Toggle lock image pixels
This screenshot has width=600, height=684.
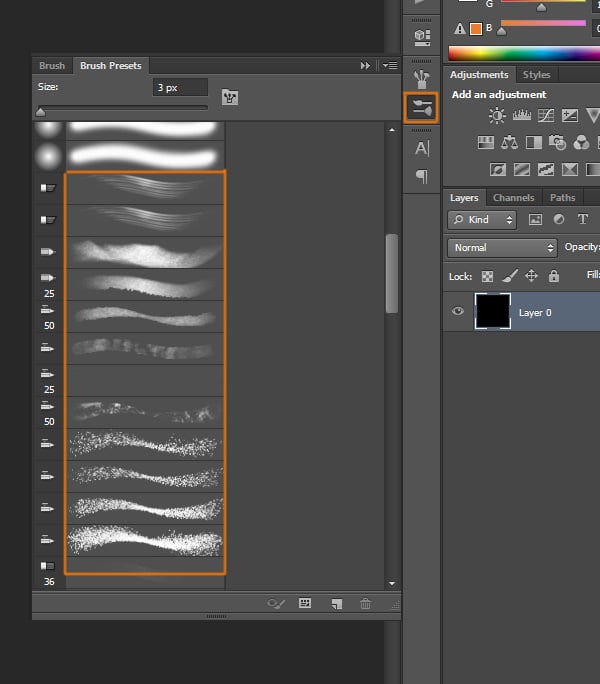coord(510,276)
